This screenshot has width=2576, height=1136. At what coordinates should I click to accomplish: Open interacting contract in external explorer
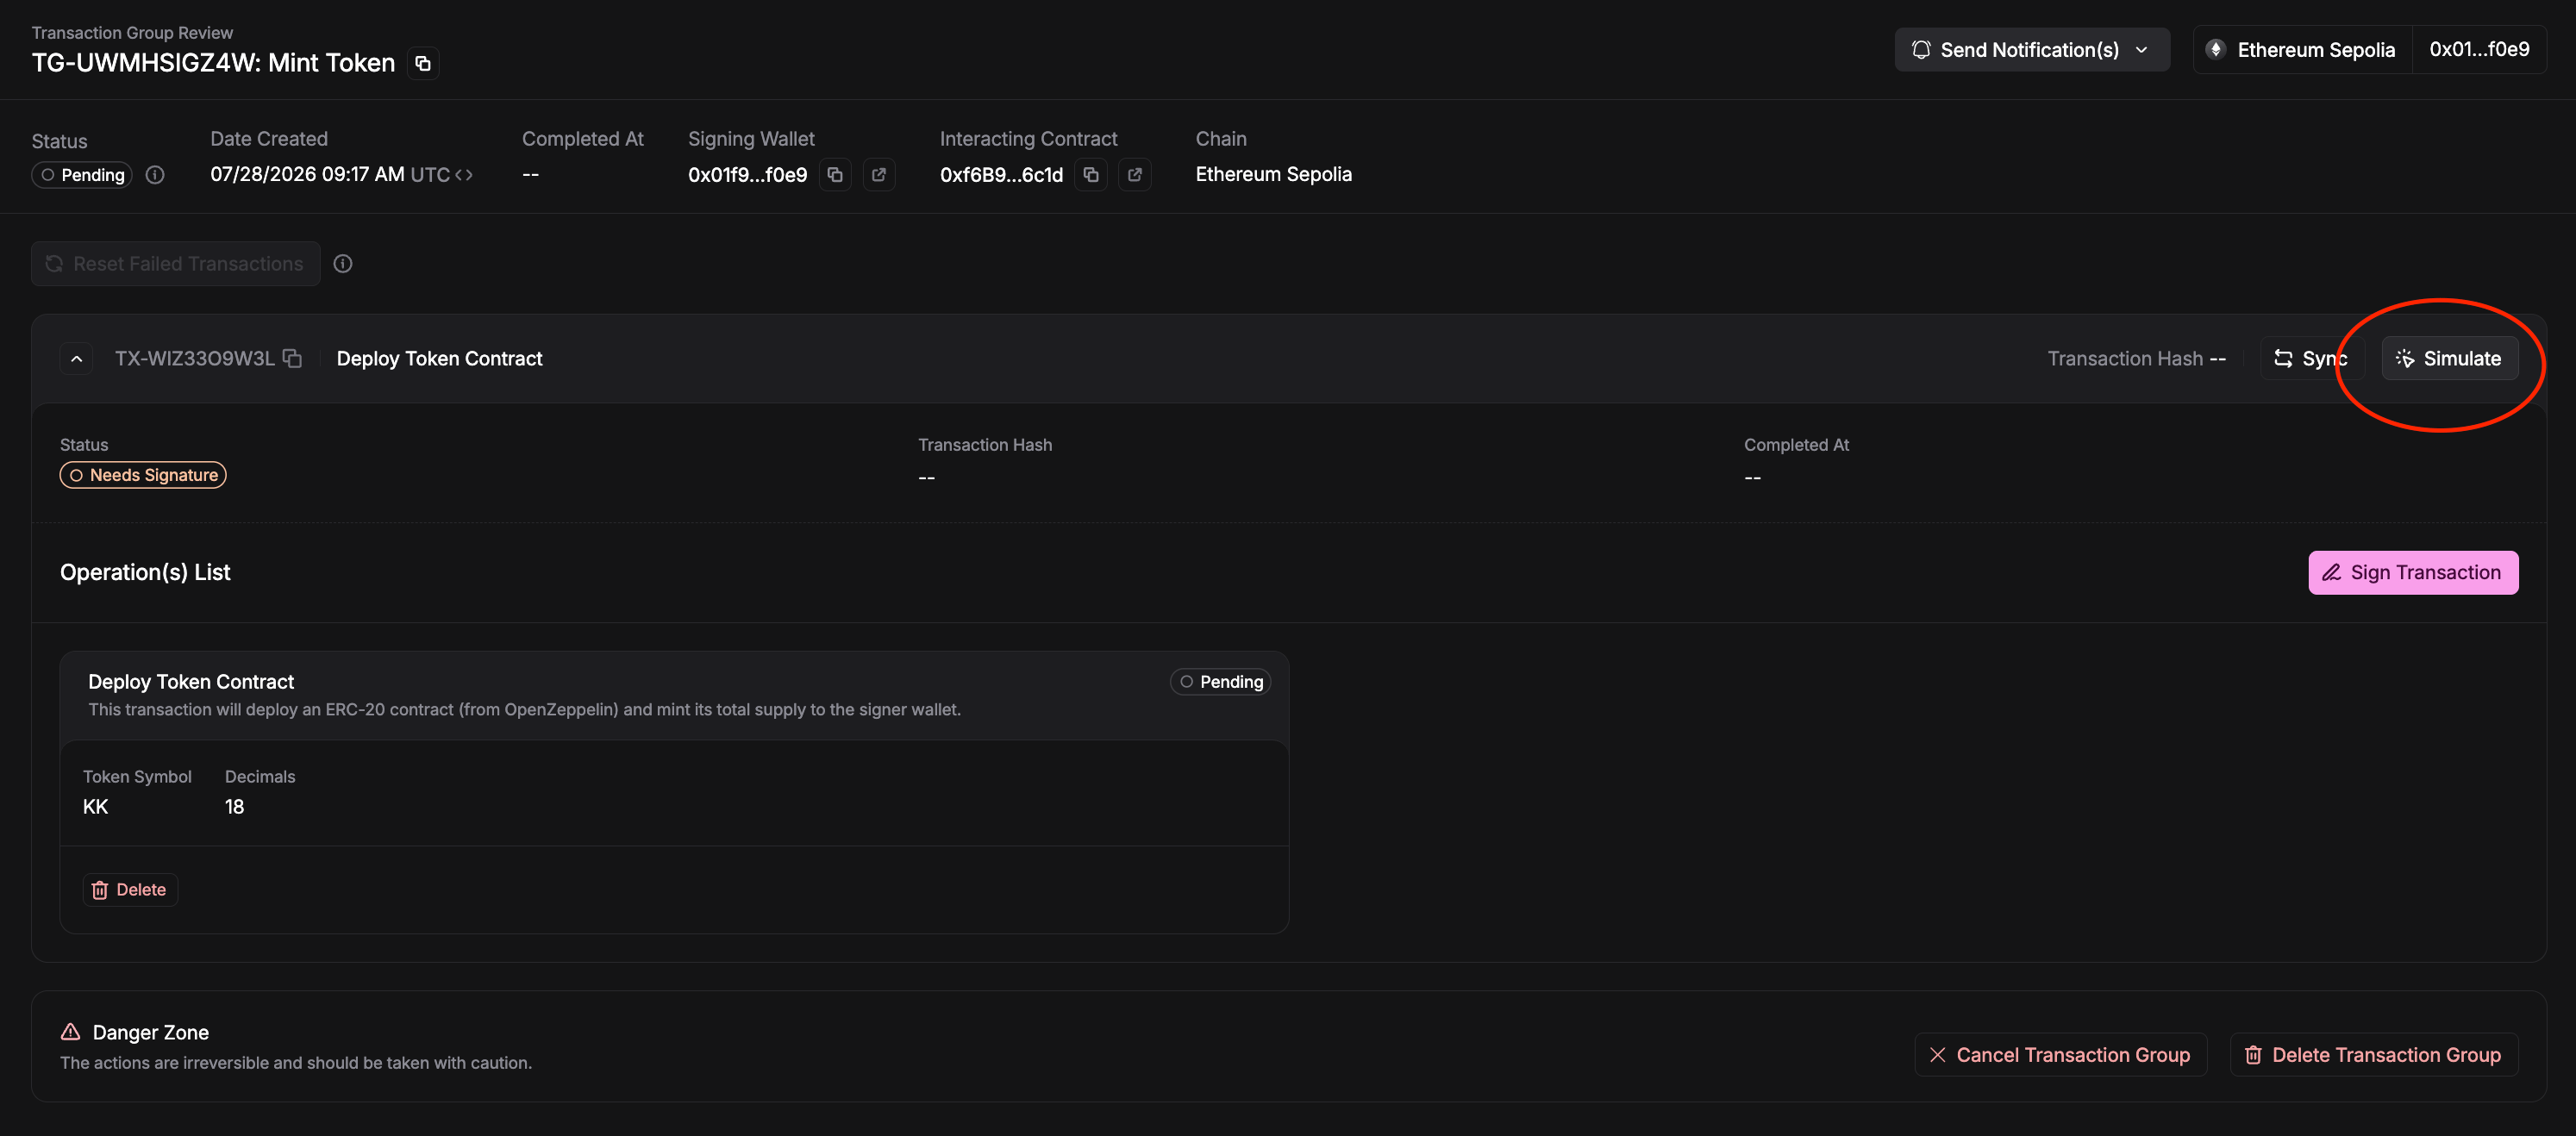coord(1135,175)
